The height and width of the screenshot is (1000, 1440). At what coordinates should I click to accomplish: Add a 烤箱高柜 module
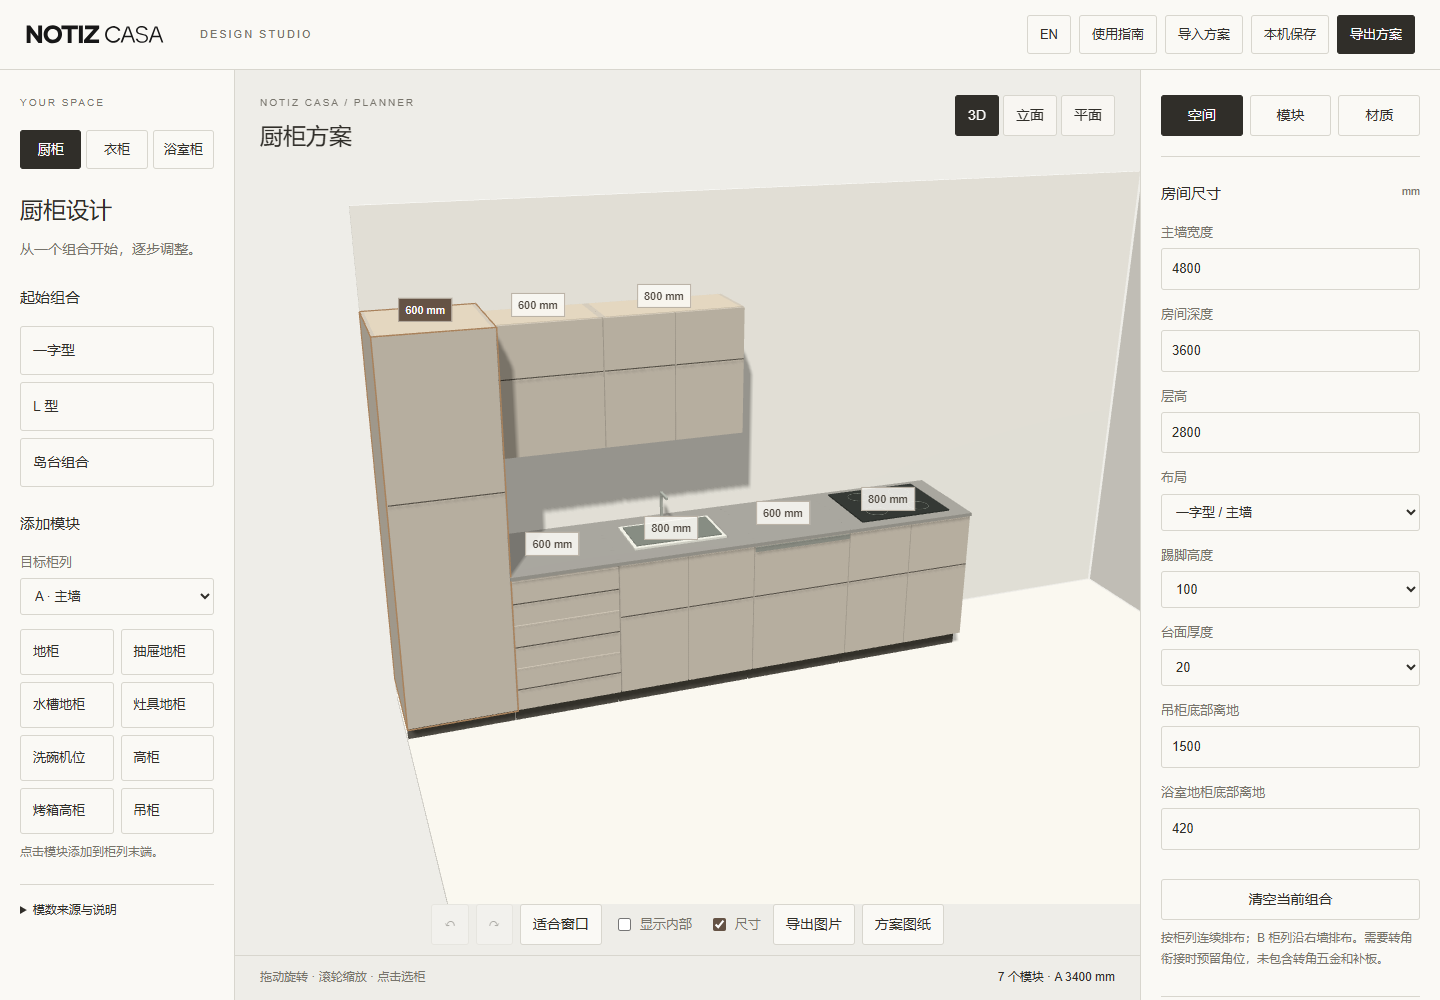[x=67, y=811]
